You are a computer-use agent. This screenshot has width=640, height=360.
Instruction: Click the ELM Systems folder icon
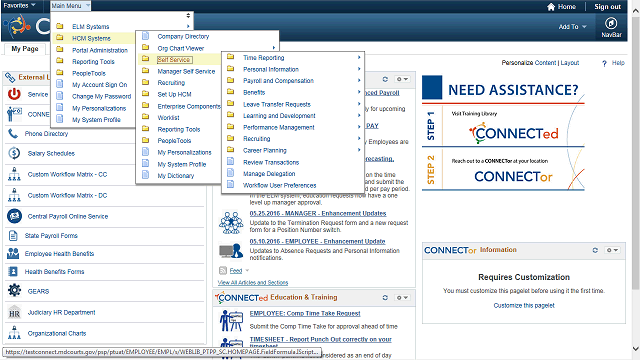click(60, 26)
